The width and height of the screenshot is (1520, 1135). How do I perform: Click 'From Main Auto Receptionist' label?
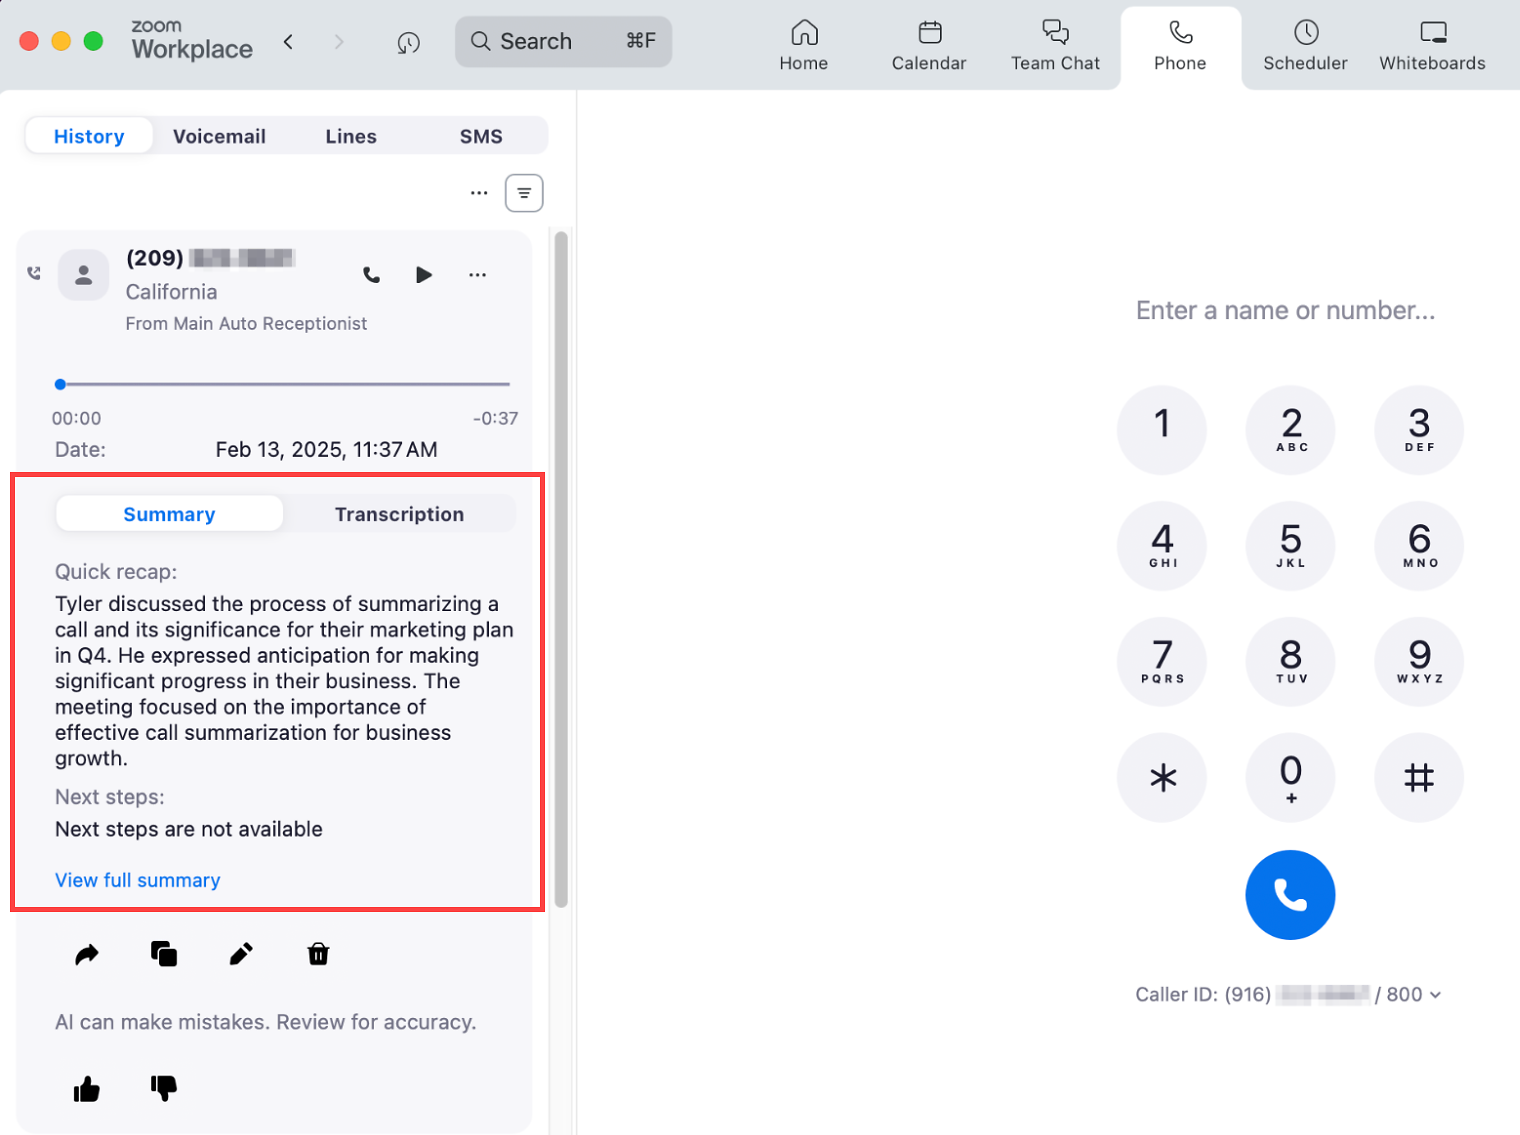(246, 324)
